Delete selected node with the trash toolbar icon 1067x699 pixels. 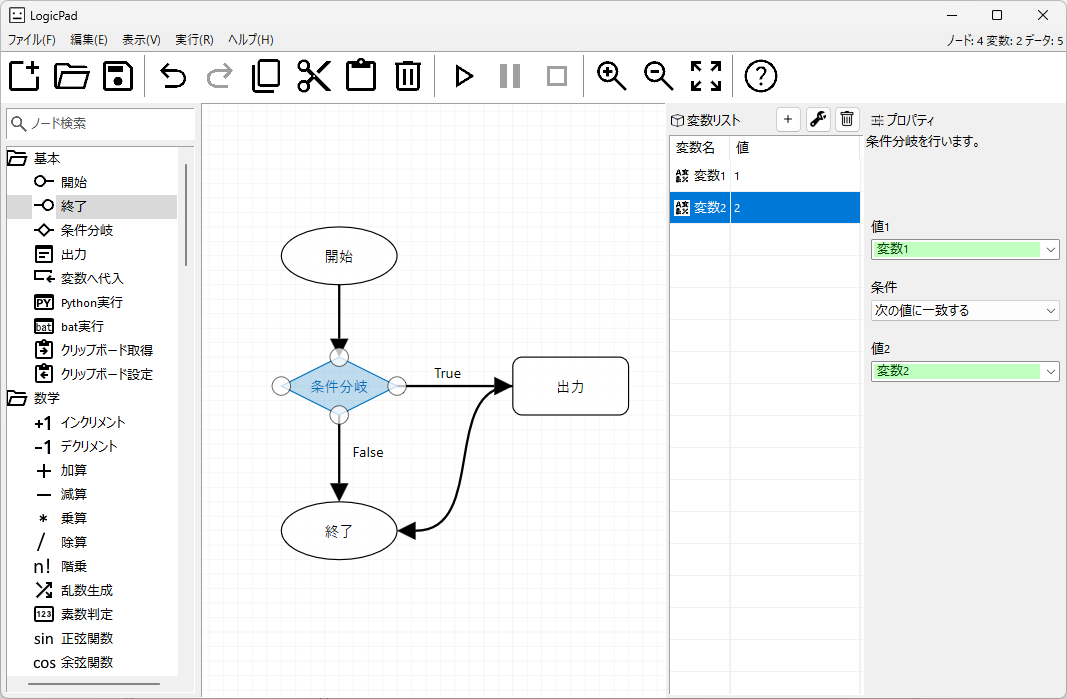[407, 76]
